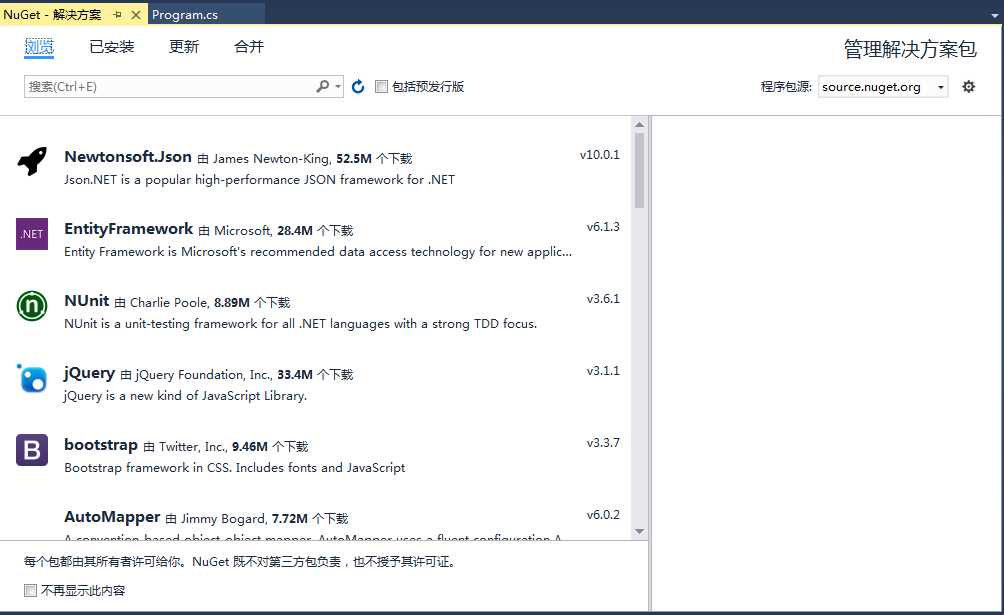Screen dimensions: 1004x615
Task: Click the 9.46M download count of bootstrap
Action: (x=250, y=447)
